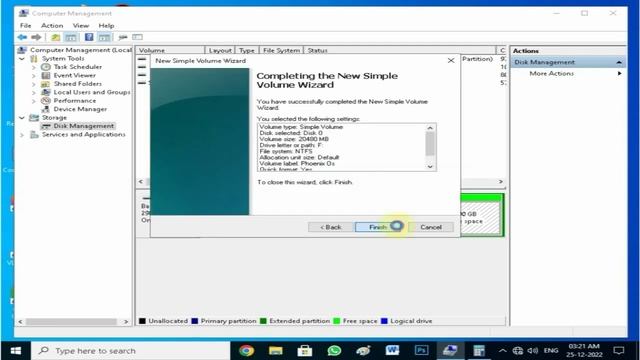
Task: Click settings list scroll up arrow
Action: pos(430,128)
